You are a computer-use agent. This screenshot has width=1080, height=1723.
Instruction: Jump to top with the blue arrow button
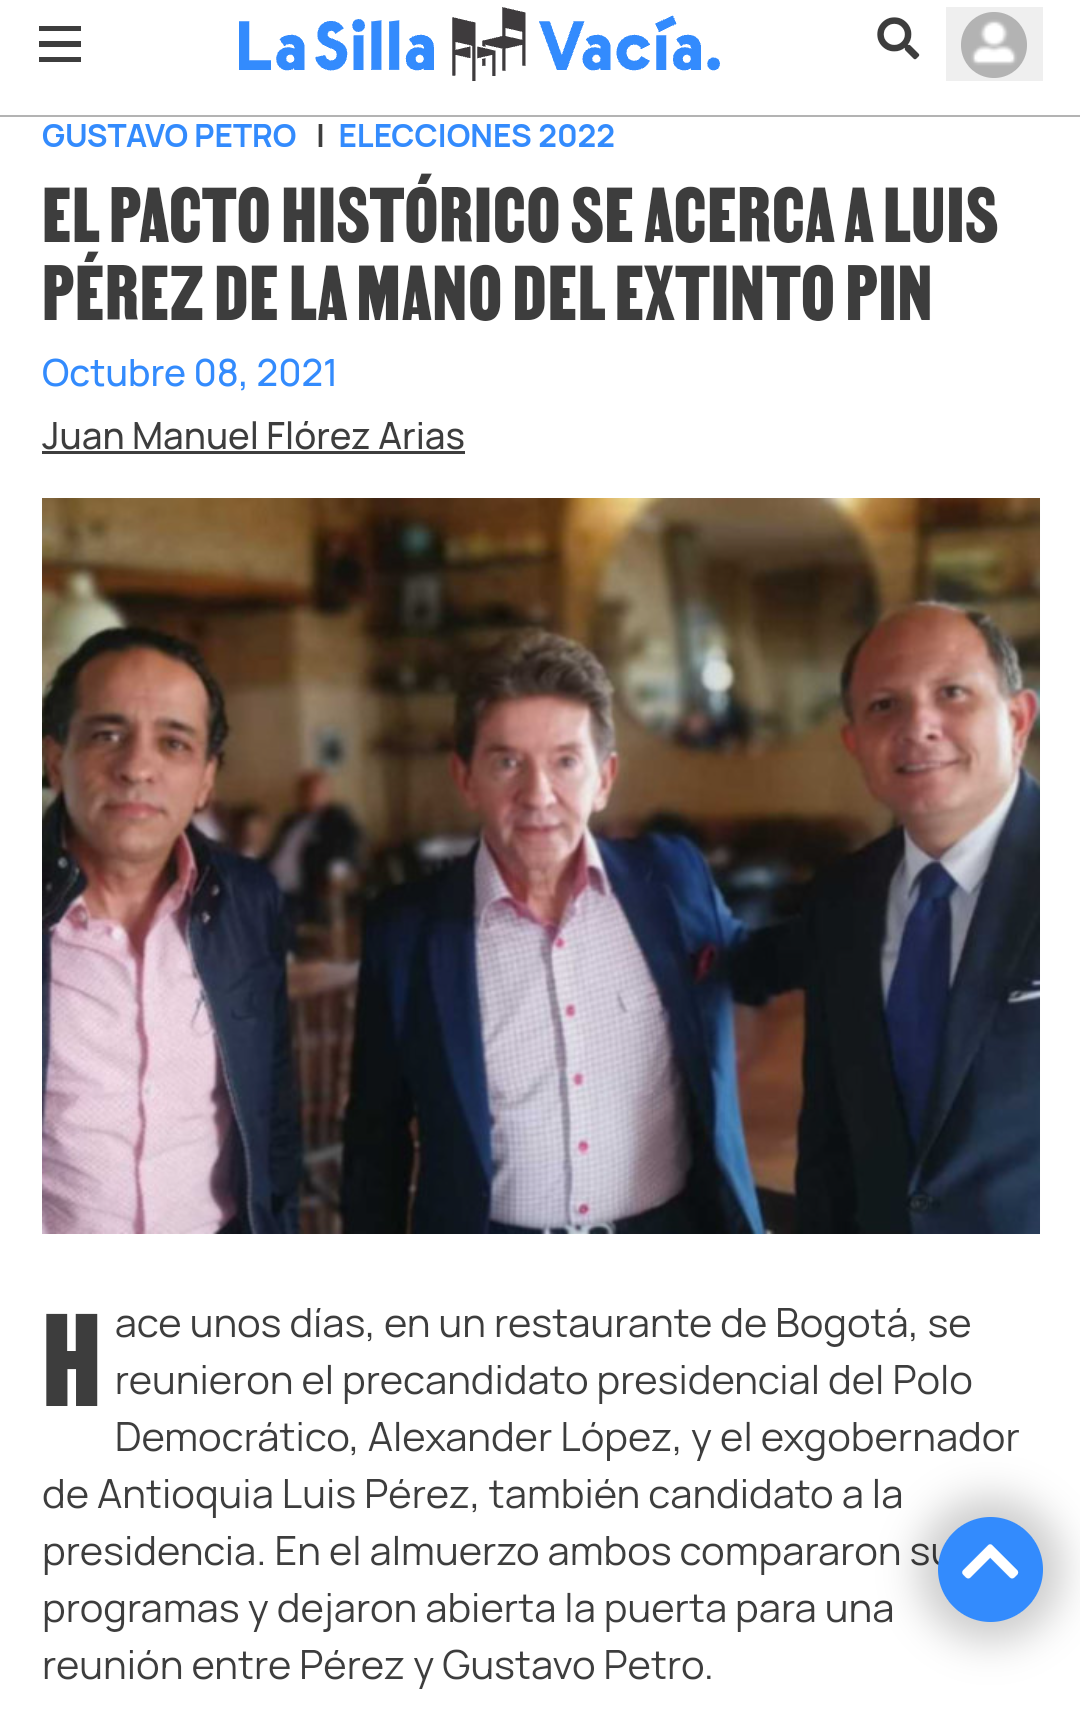pos(990,1569)
